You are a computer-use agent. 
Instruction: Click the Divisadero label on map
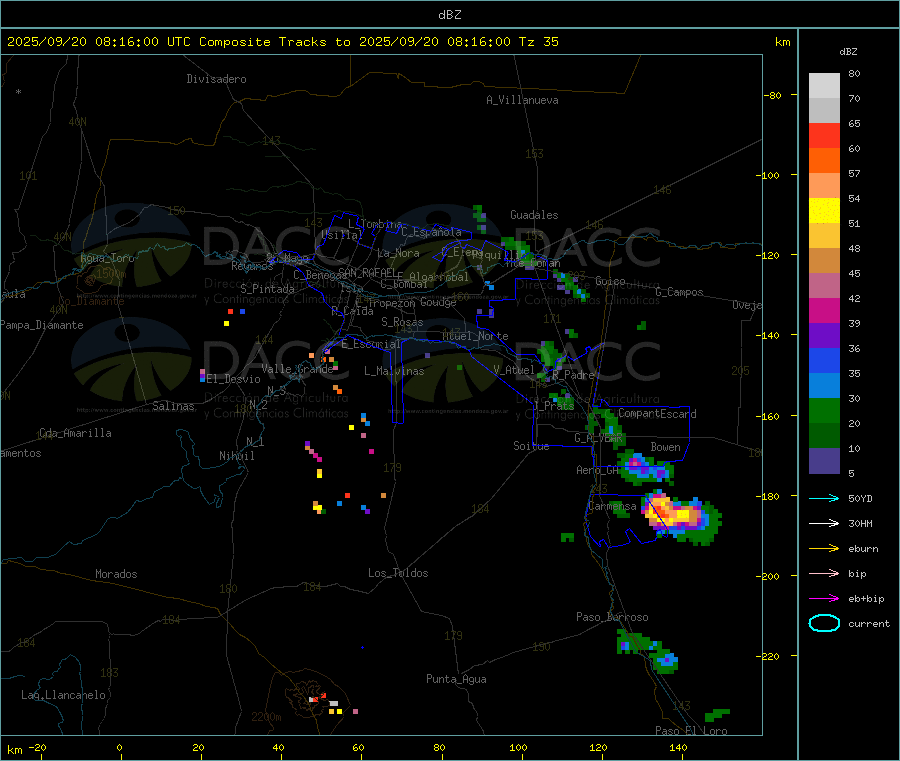pyautogui.click(x=216, y=79)
